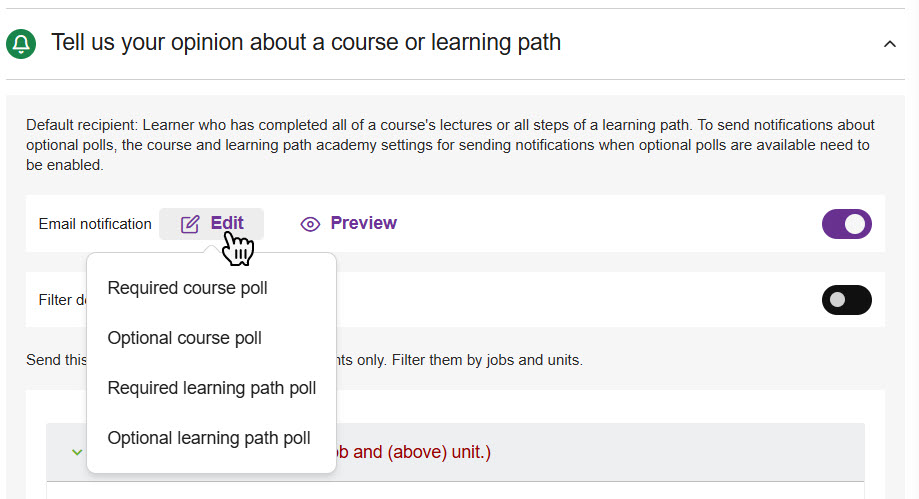Disable the Email notification purple toggle

(846, 224)
